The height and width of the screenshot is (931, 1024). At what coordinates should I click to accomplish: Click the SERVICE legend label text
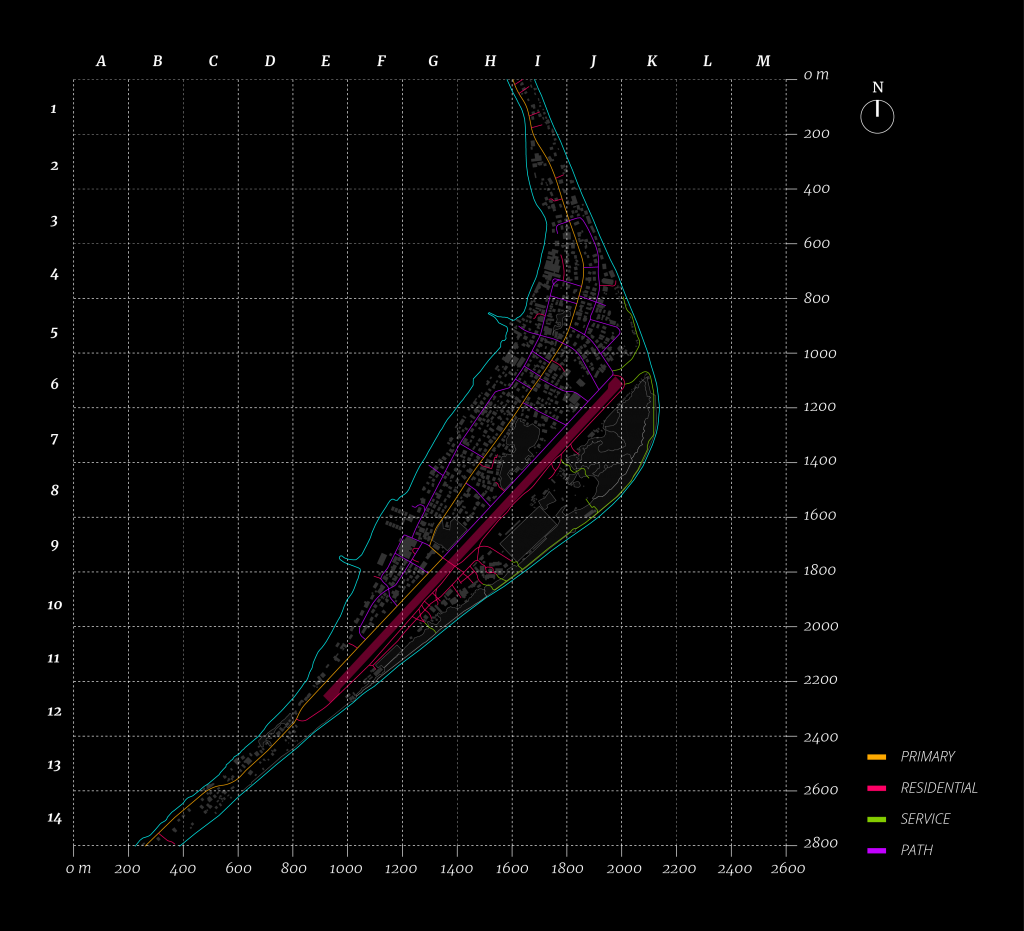(x=925, y=819)
